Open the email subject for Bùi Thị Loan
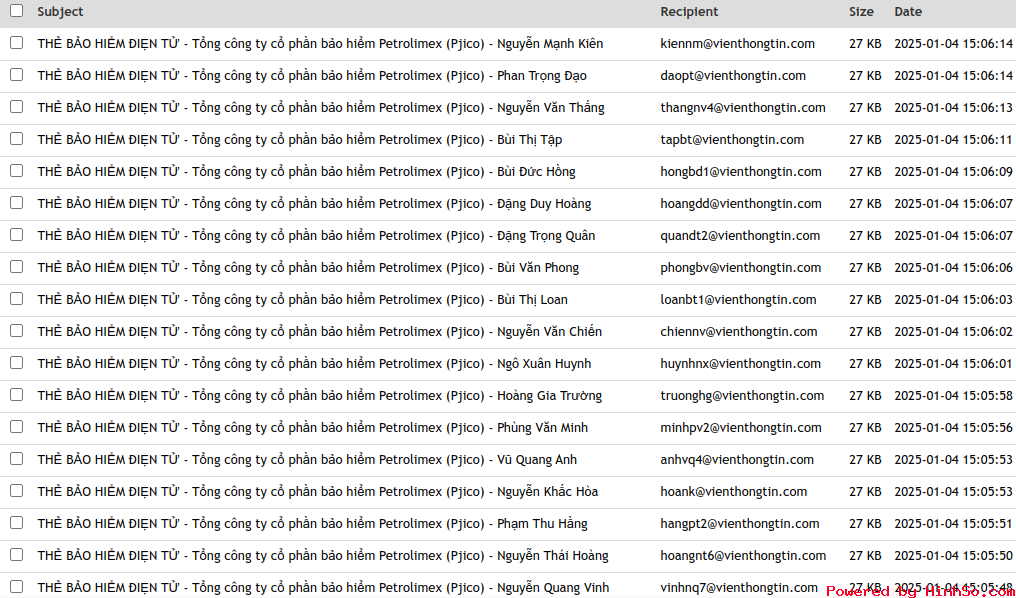The image size is (1016, 598). click(x=303, y=300)
